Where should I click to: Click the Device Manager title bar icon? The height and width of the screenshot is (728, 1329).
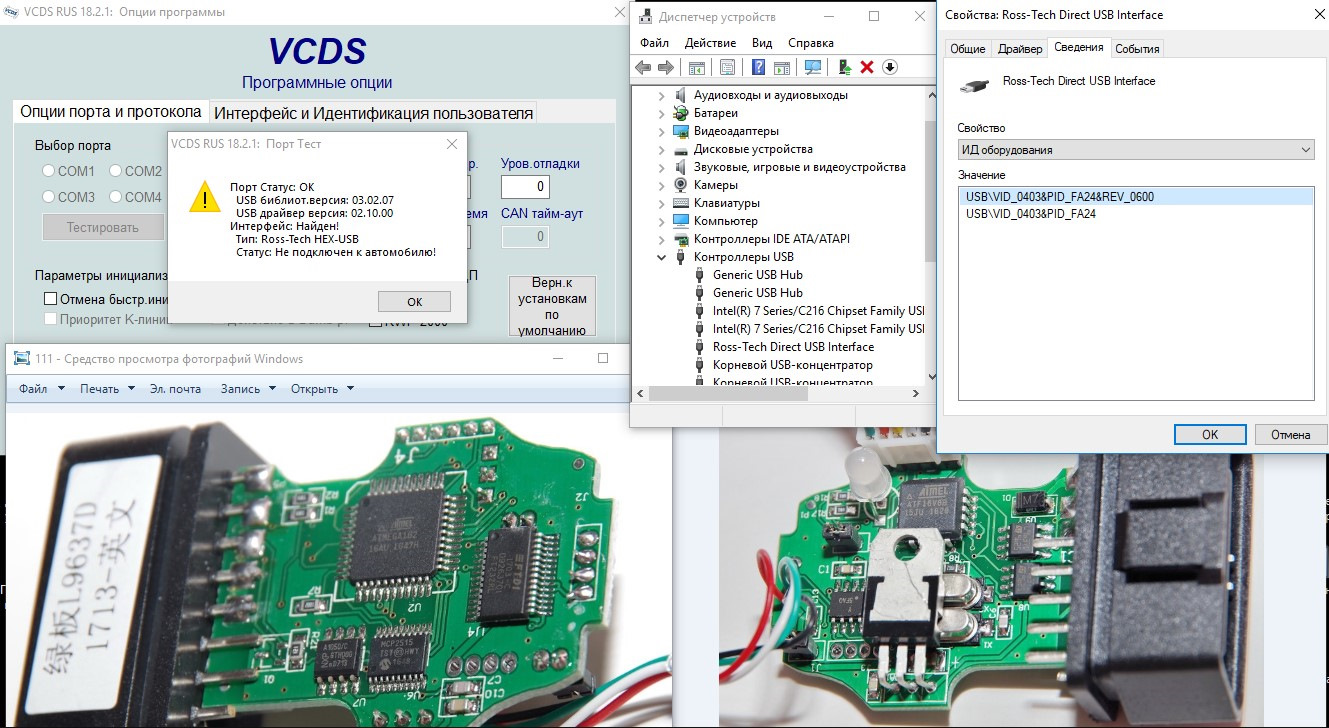645,17
